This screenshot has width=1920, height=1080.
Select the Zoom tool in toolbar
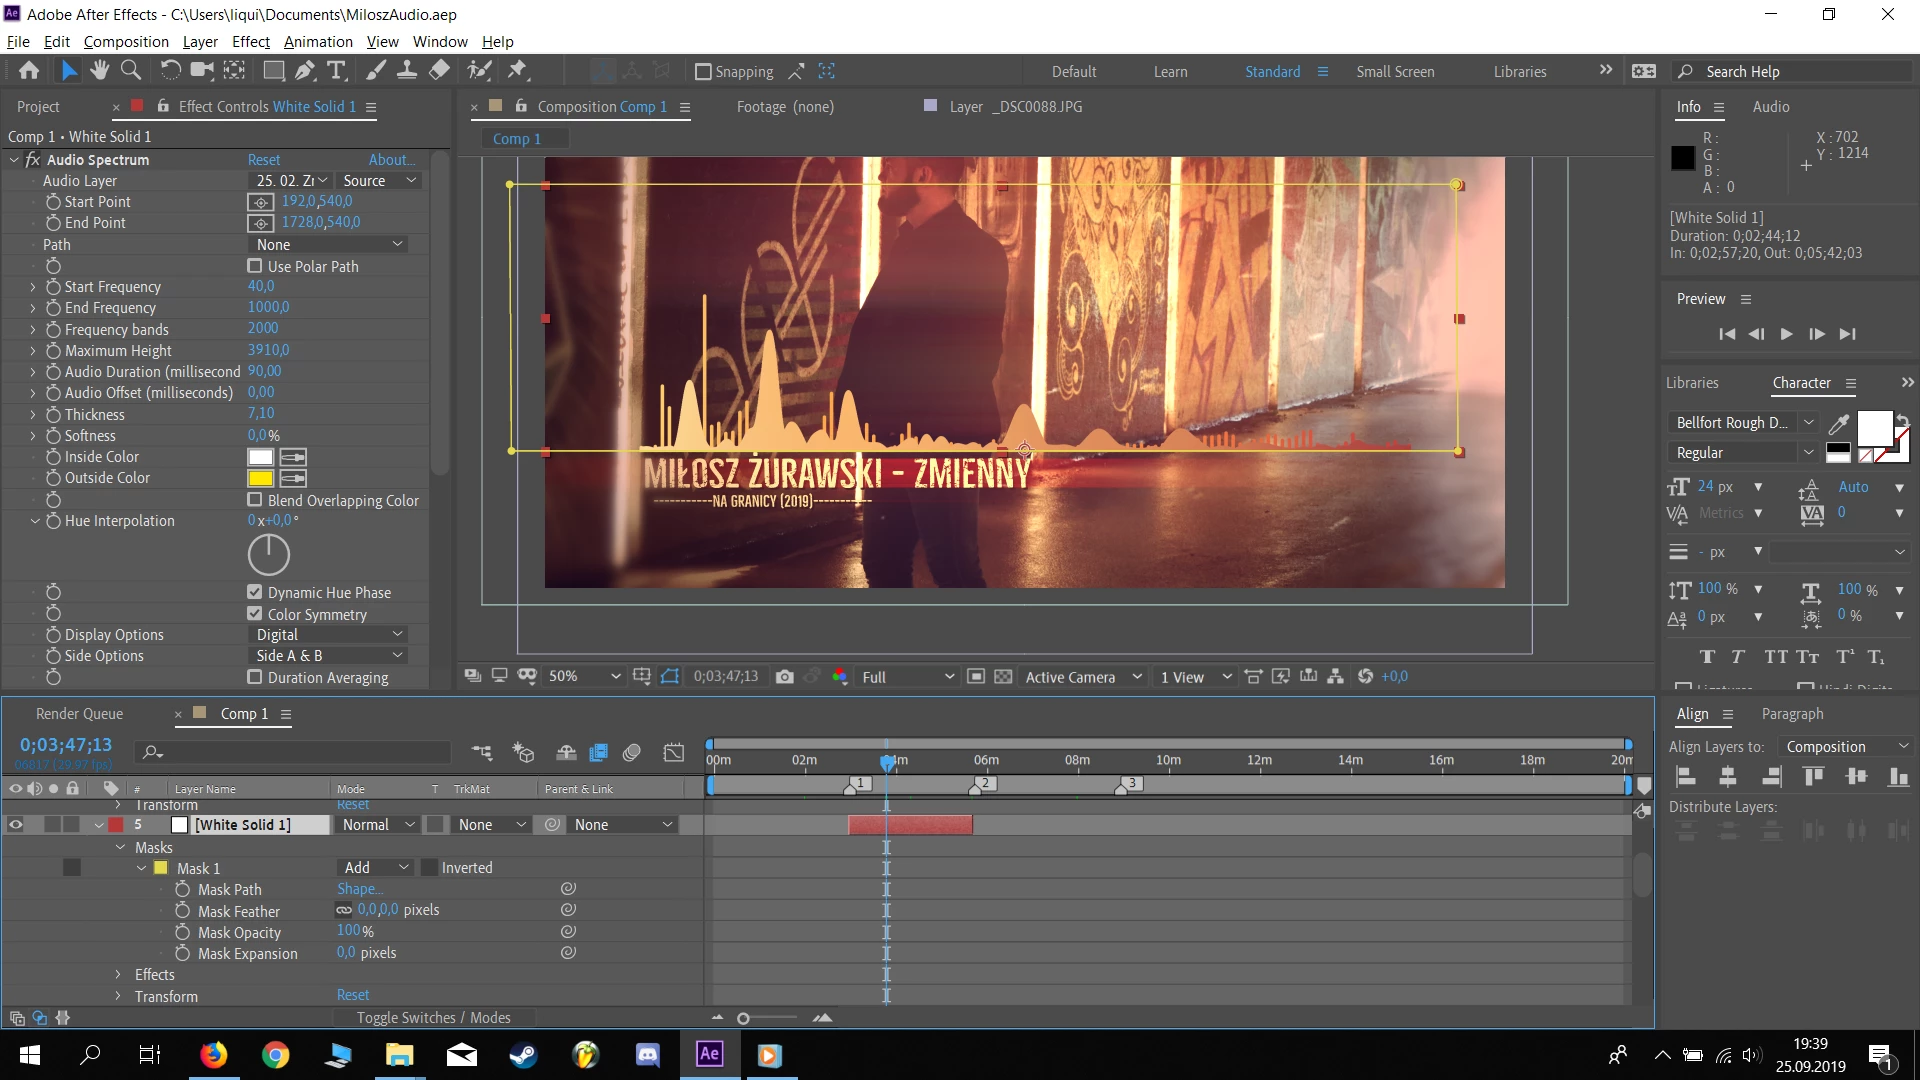click(130, 70)
